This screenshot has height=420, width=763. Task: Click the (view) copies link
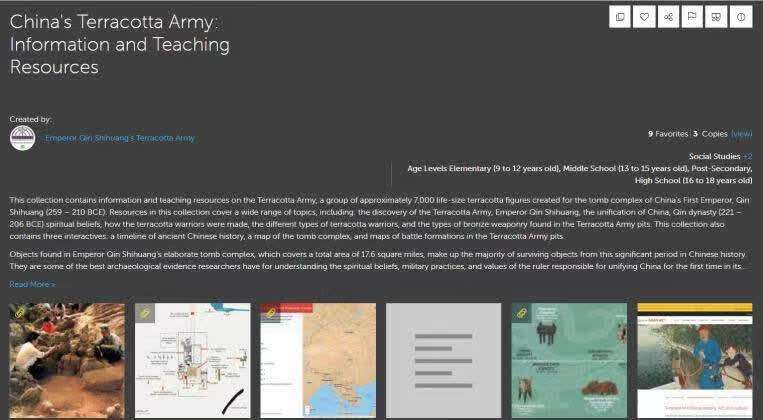click(x=741, y=133)
